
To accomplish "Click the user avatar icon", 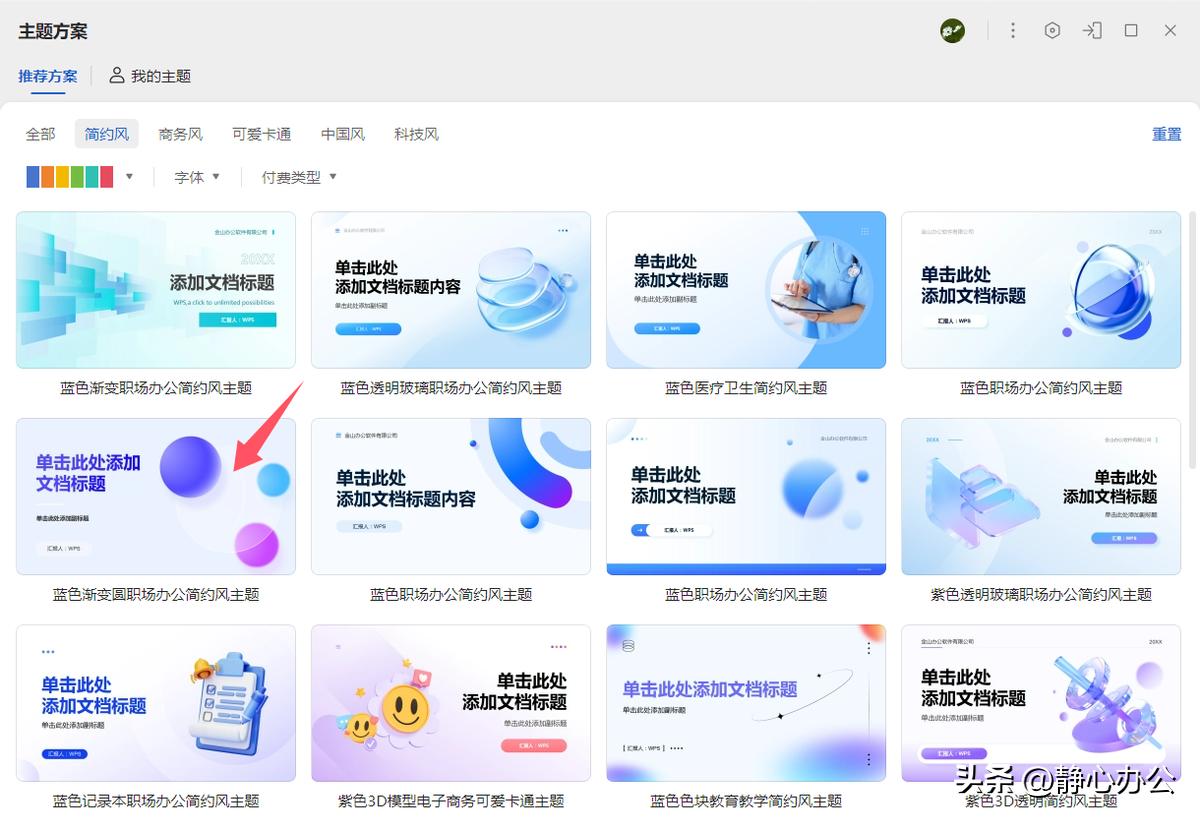I will 952,31.
